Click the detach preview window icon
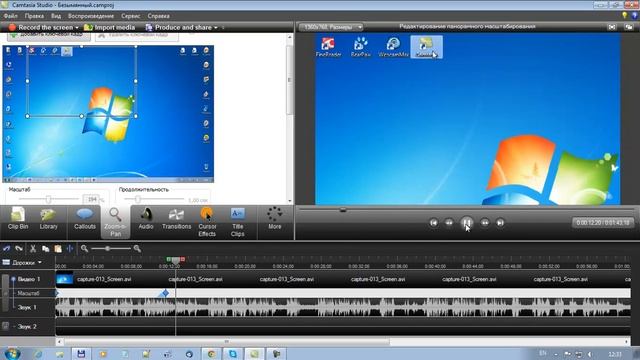 point(629,27)
